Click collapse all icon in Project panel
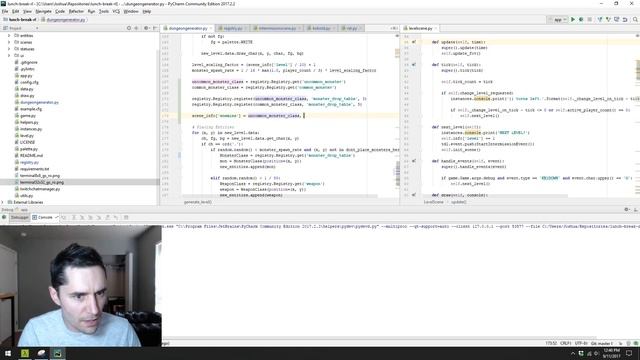Viewport: 640px width, 360px height. (136, 28)
